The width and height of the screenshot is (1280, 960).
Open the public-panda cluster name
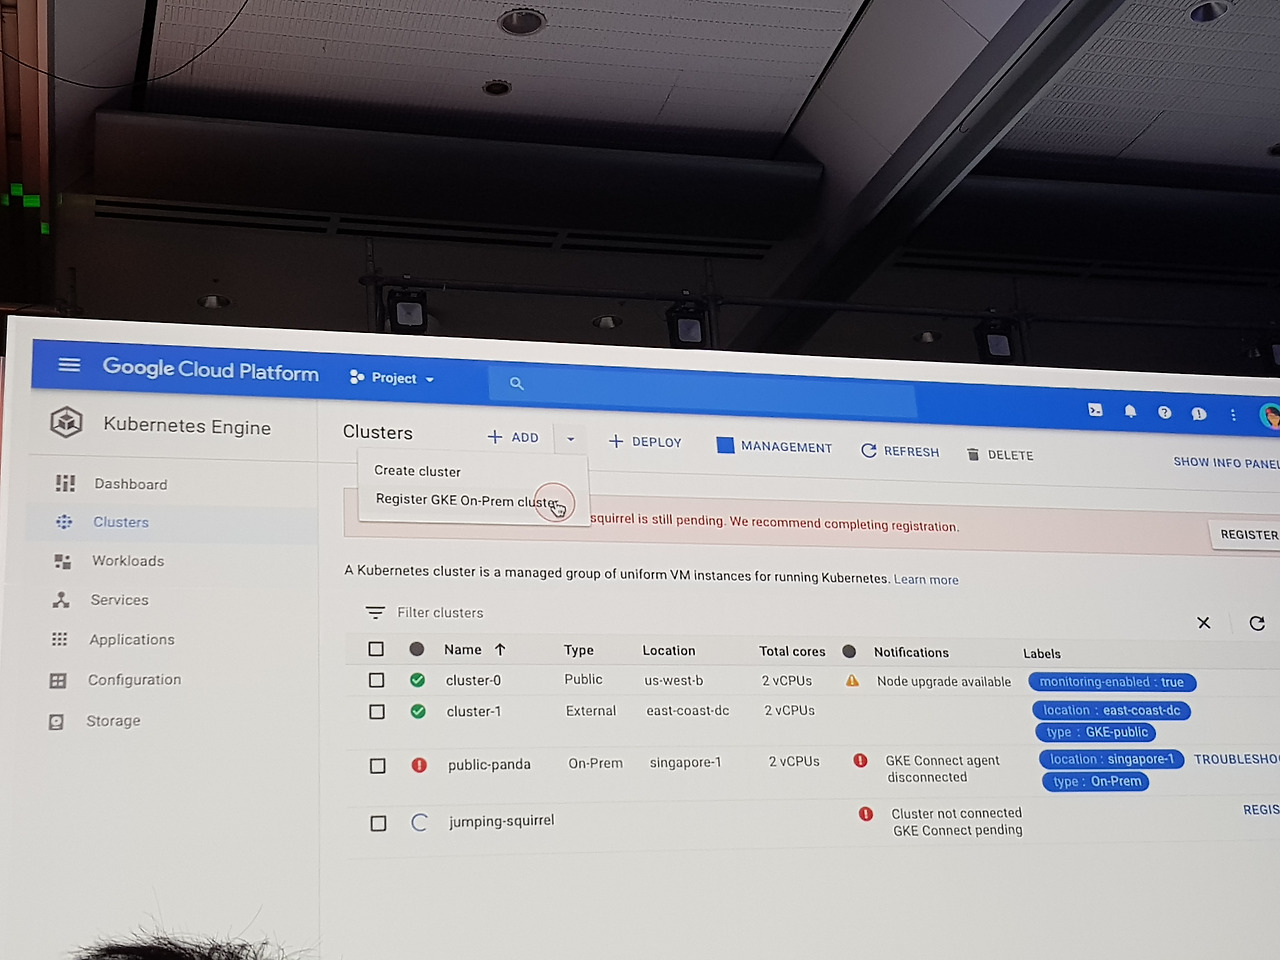click(489, 765)
